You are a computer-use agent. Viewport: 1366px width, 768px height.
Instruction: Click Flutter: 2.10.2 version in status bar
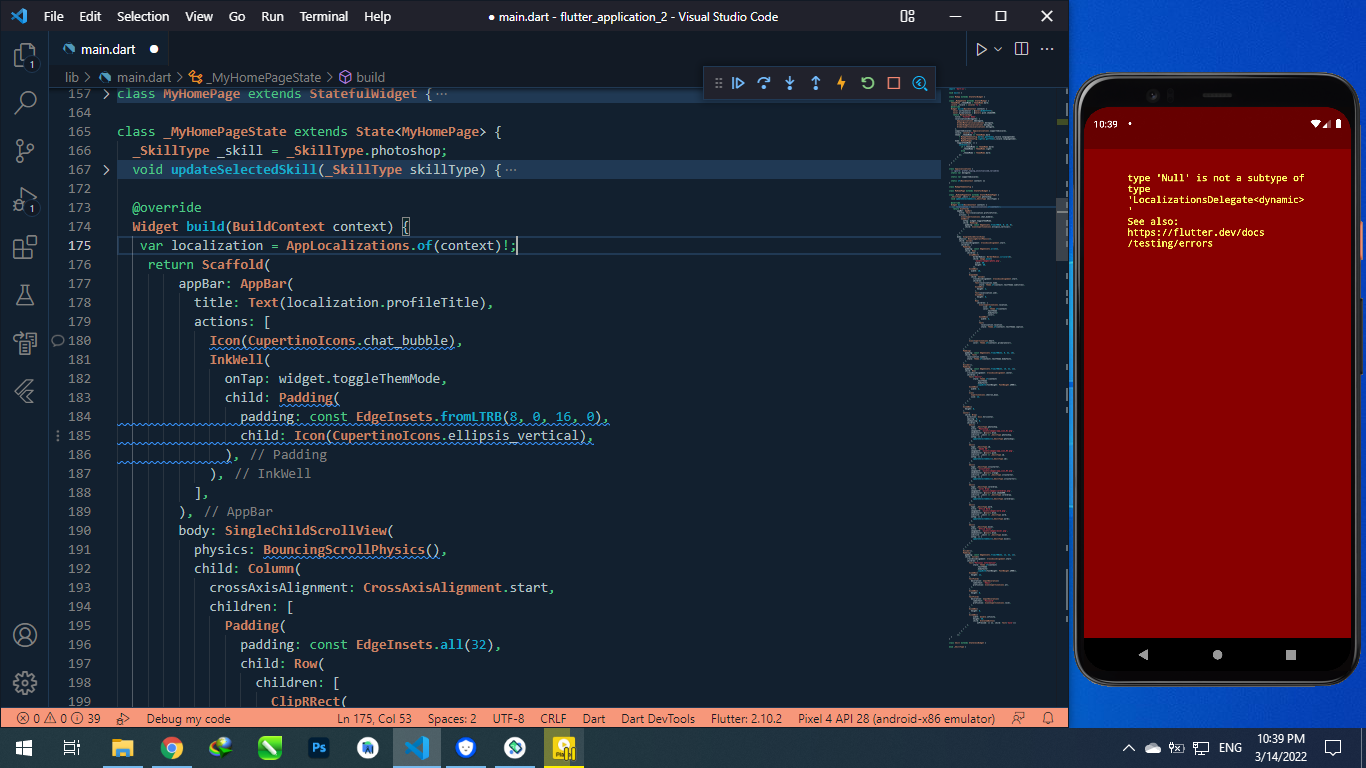click(746, 718)
